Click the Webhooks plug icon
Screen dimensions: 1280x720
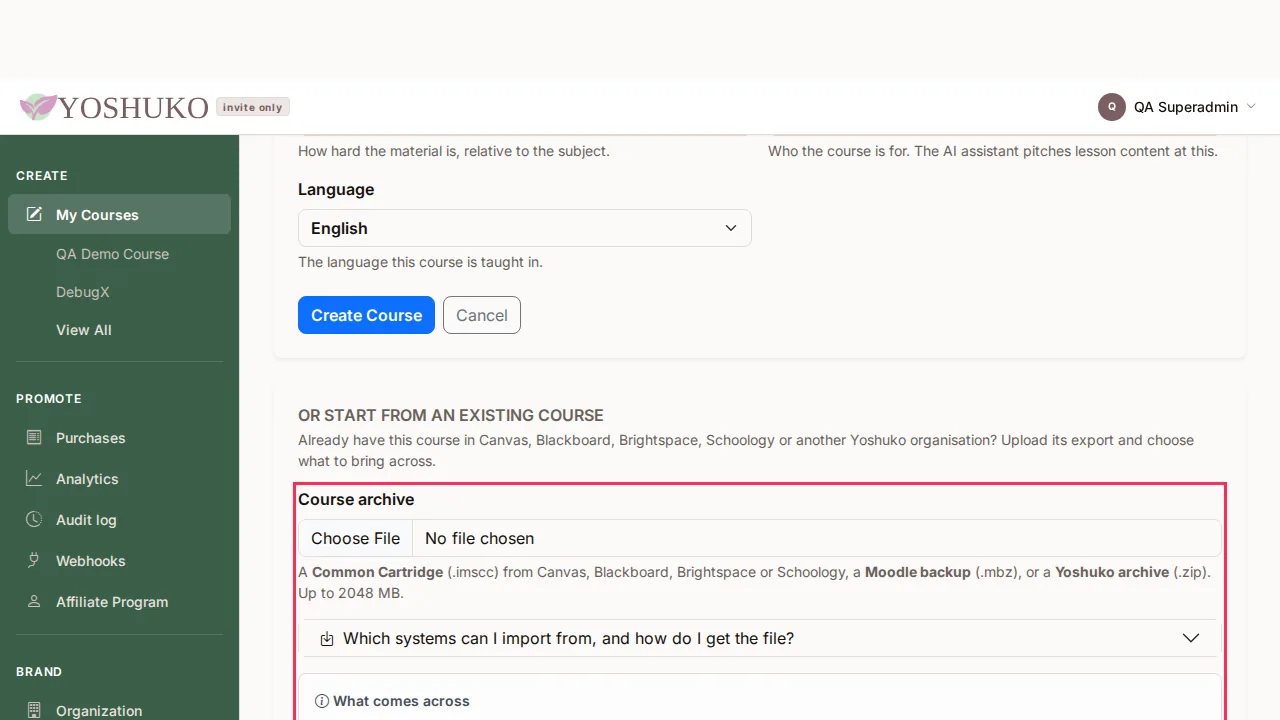(34, 560)
